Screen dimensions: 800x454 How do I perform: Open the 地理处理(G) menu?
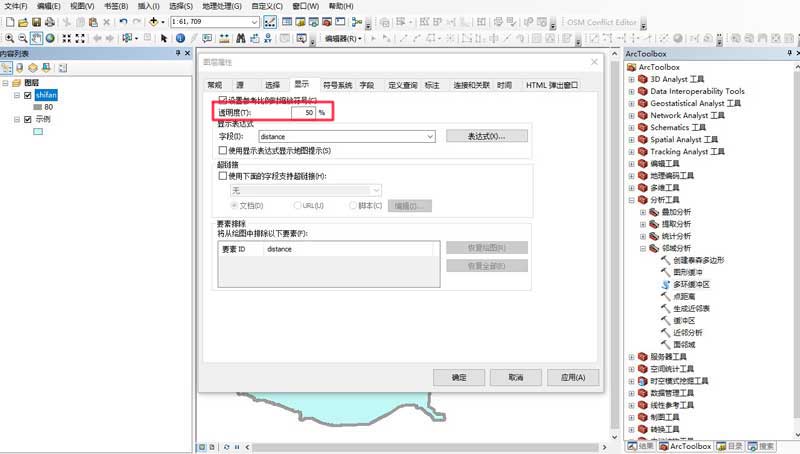point(222,6)
